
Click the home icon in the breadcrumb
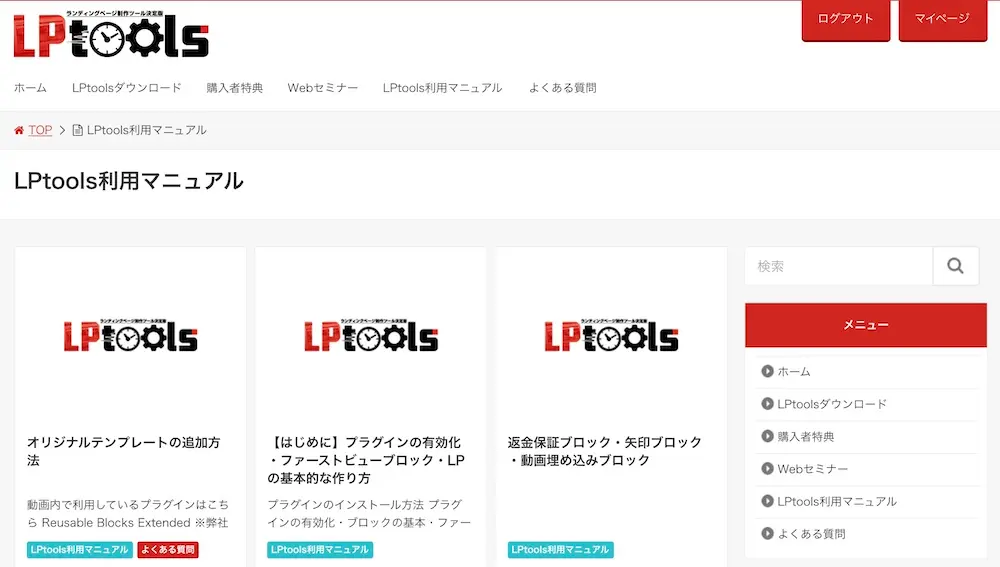point(19,130)
